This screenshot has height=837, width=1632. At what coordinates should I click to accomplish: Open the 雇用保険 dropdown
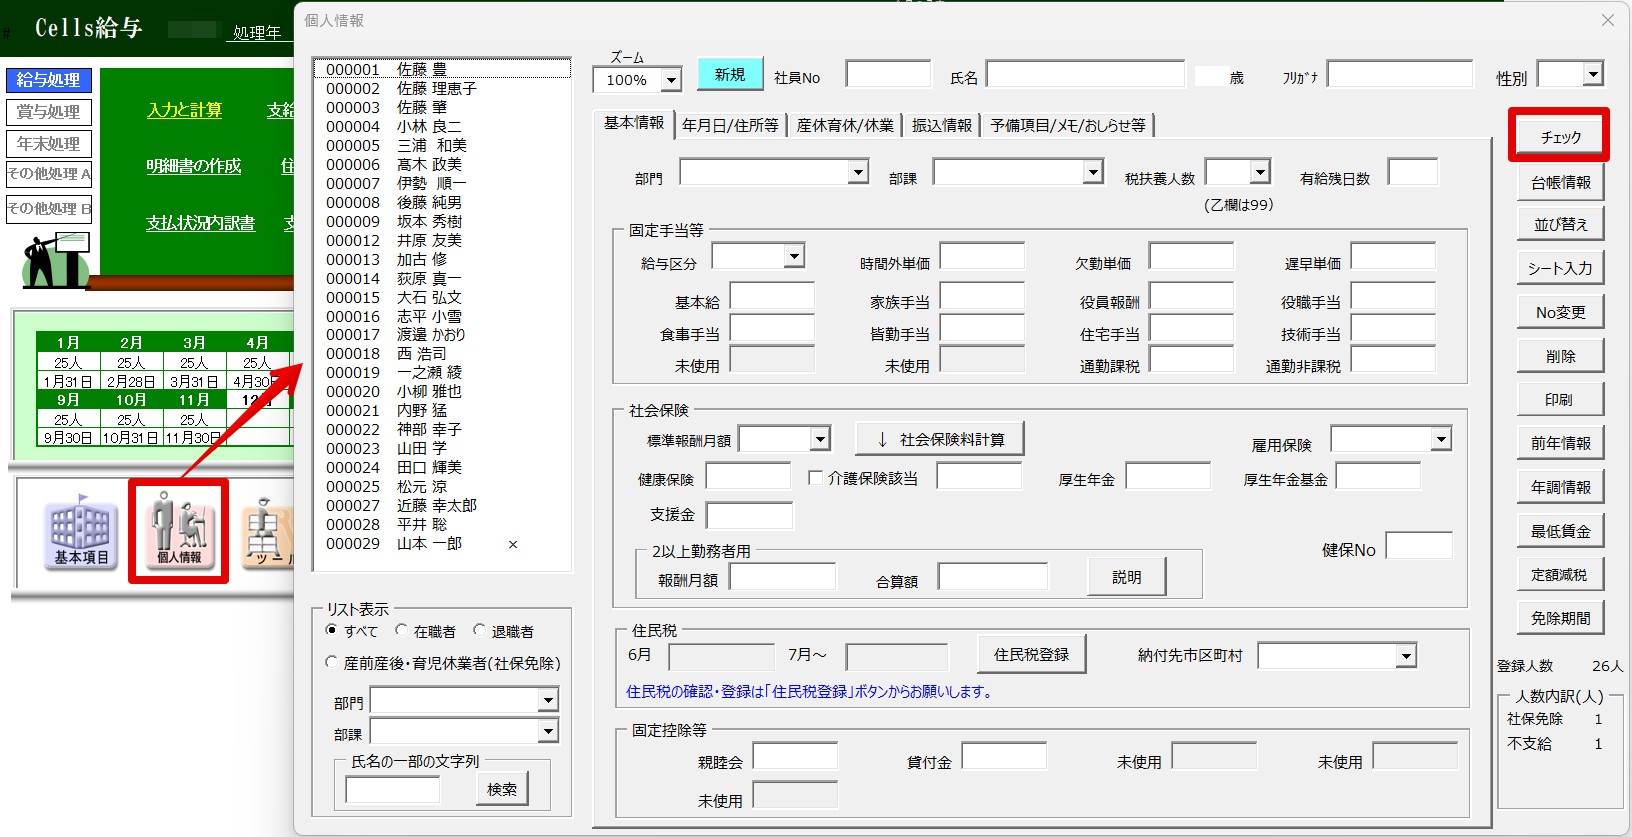pos(1441,439)
